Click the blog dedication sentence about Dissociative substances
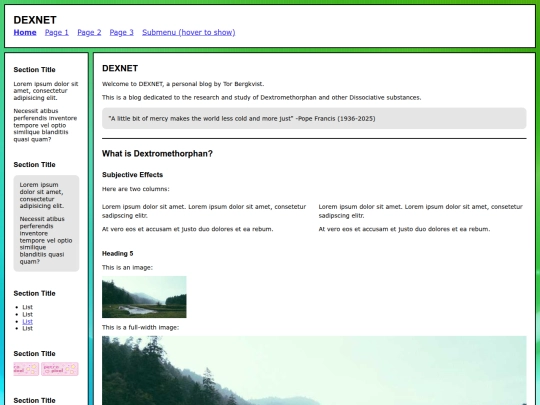 pos(261,97)
